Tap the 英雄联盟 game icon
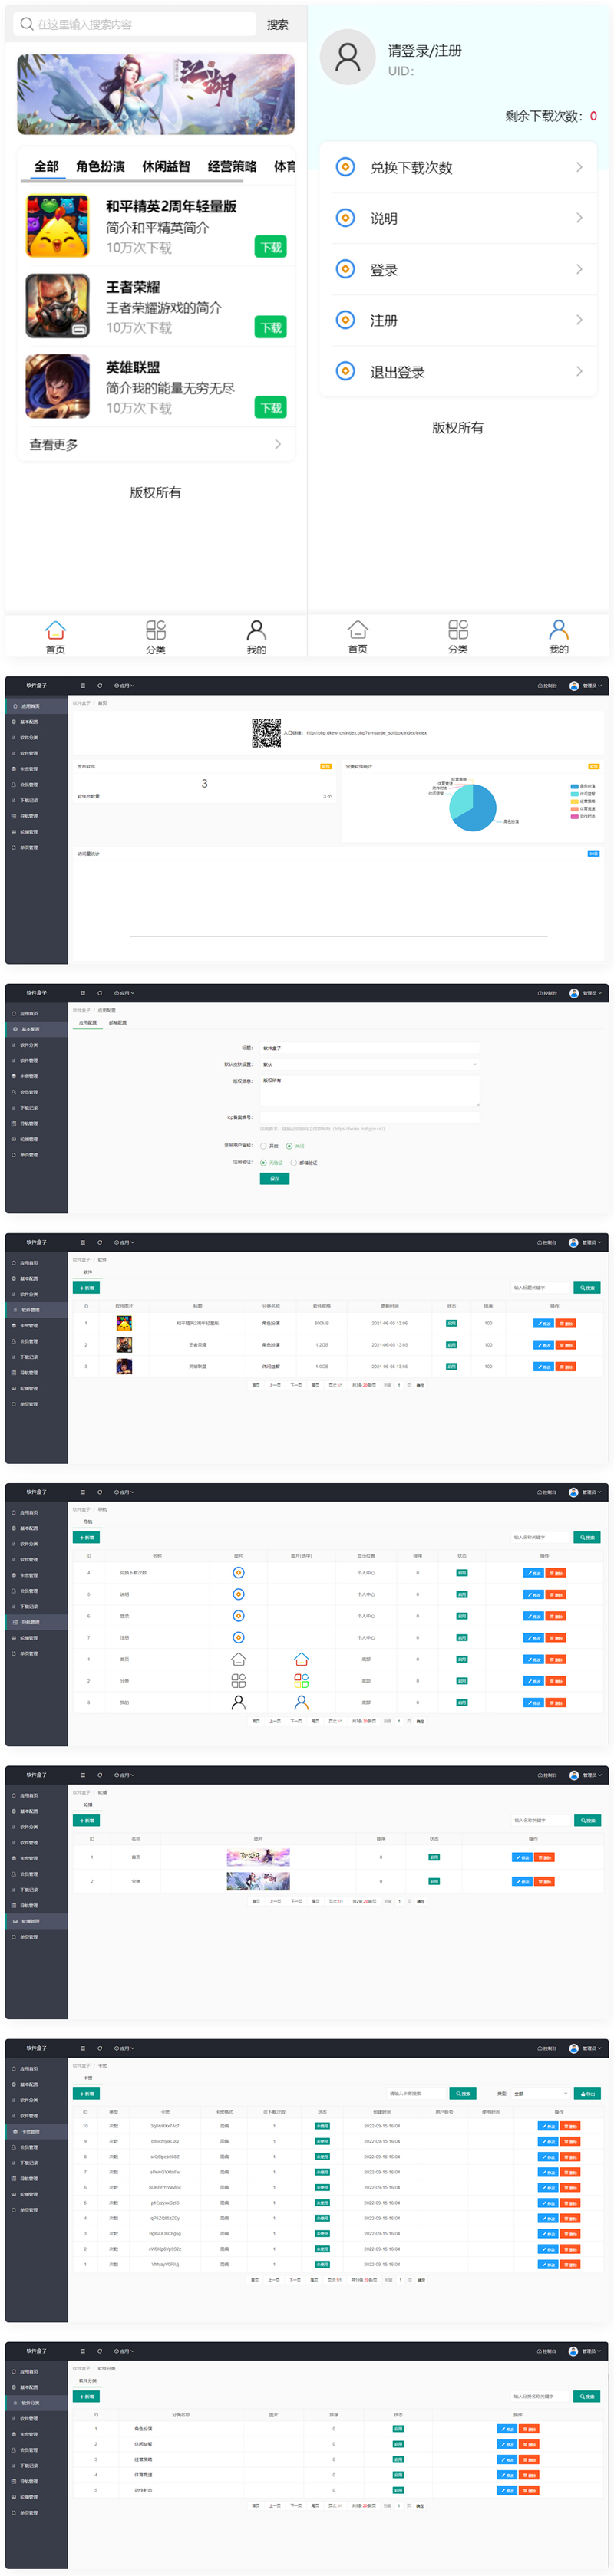 point(57,386)
